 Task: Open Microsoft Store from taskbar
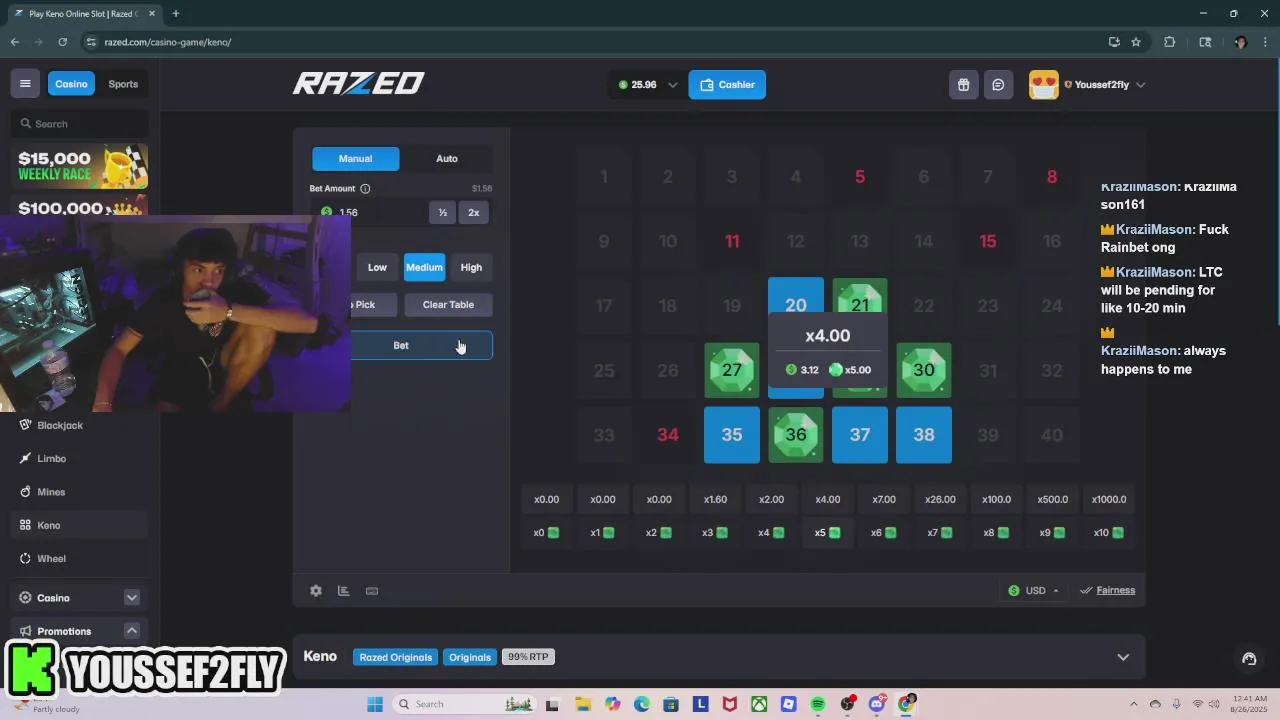[671, 704]
